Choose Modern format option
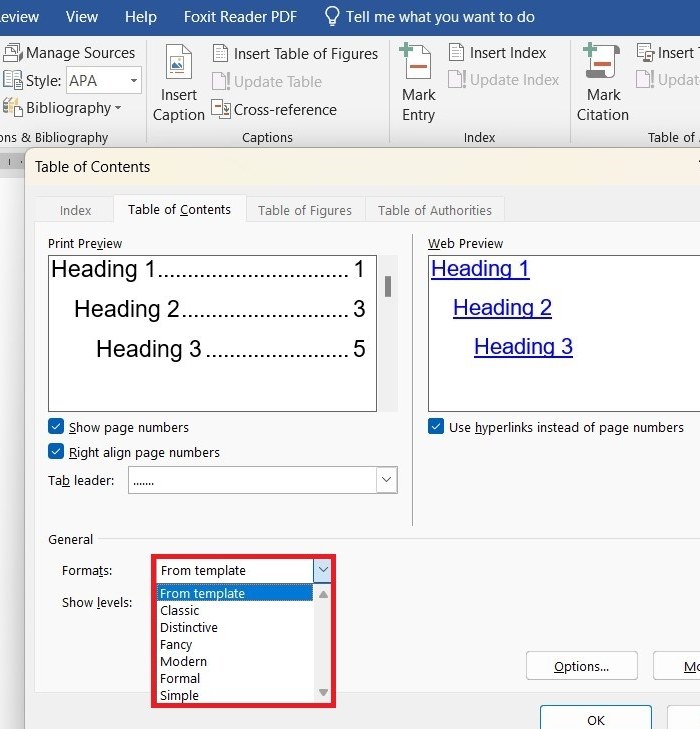Screen dimensions: 700x729 (235, 662)
